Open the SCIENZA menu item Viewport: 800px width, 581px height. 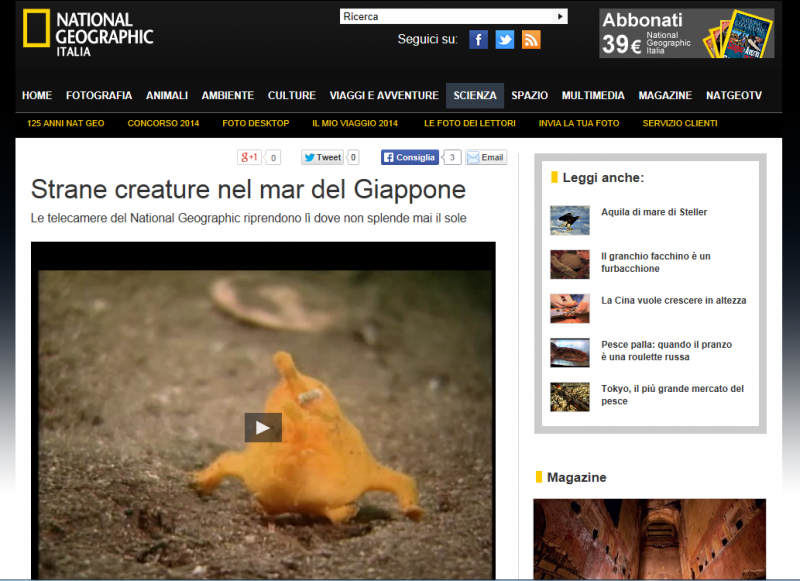coord(474,96)
